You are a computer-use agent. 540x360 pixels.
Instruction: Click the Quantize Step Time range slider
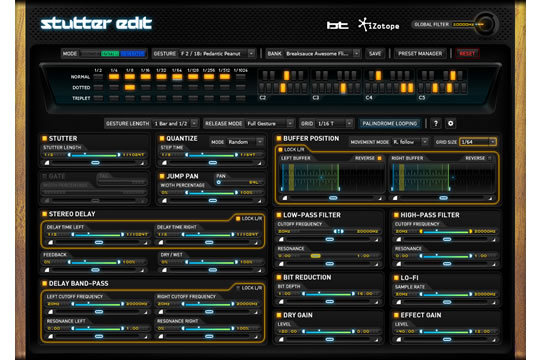coord(211,155)
